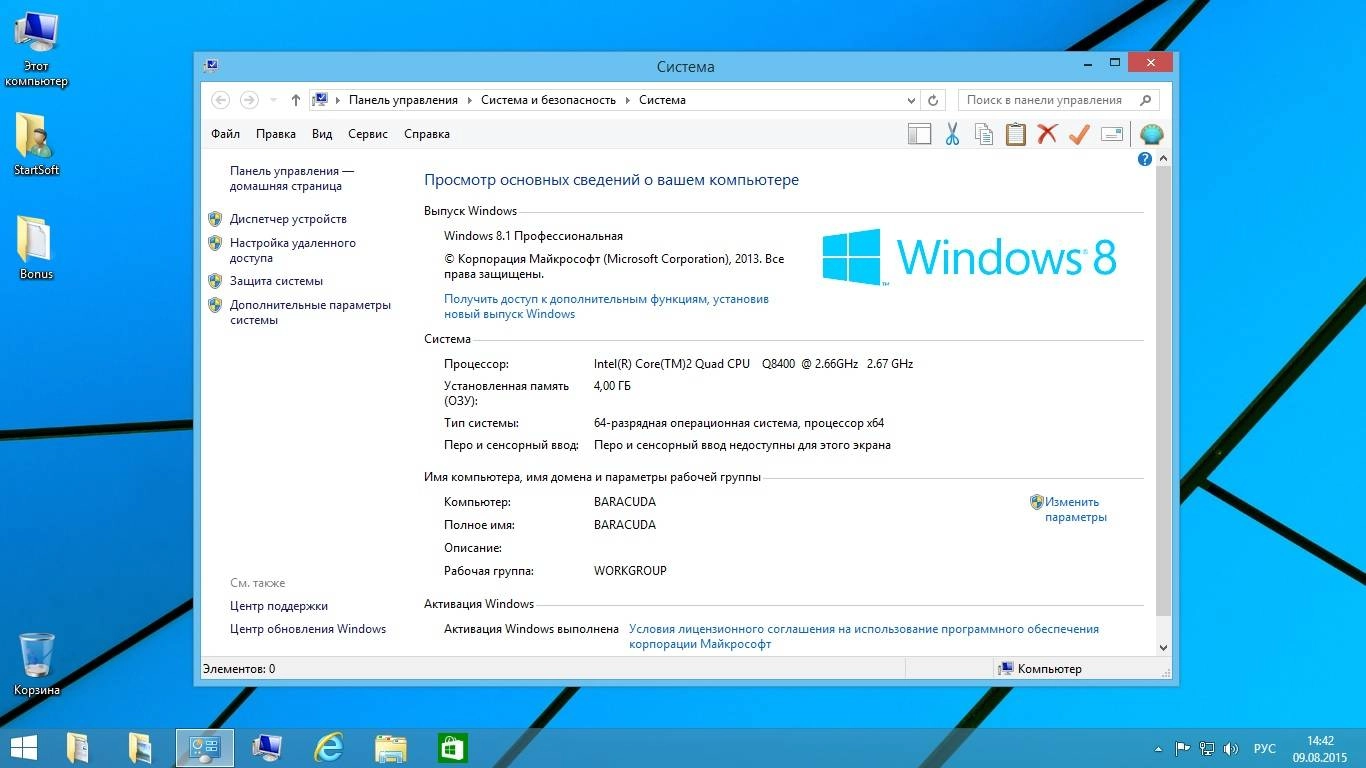Select the Bonus desktop folder icon
The width and height of the screenshot is (1366, 768).
point(36,248)
